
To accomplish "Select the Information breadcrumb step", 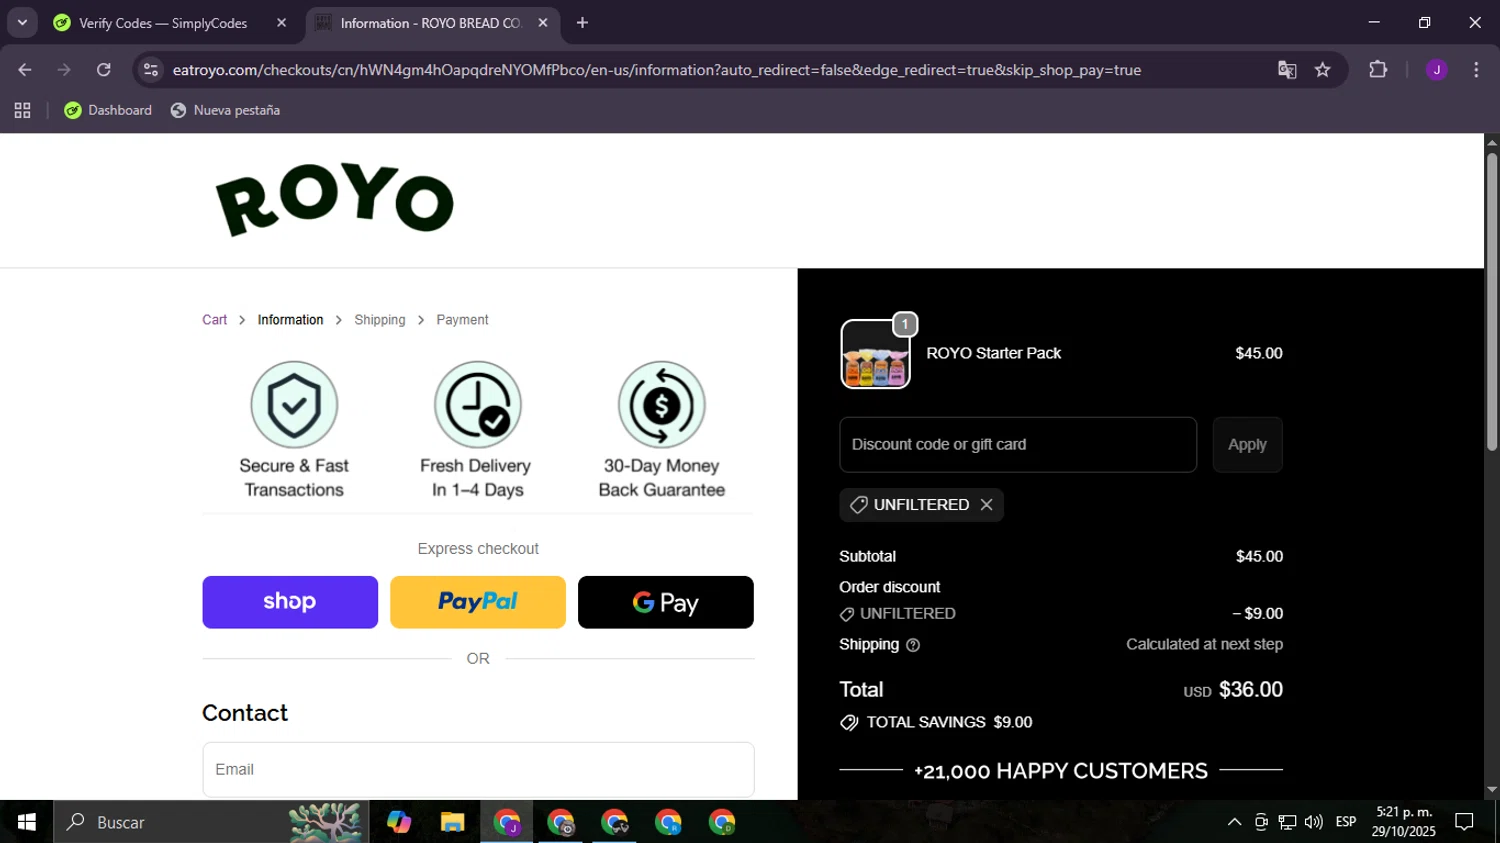I will click(x=290, y=320).
